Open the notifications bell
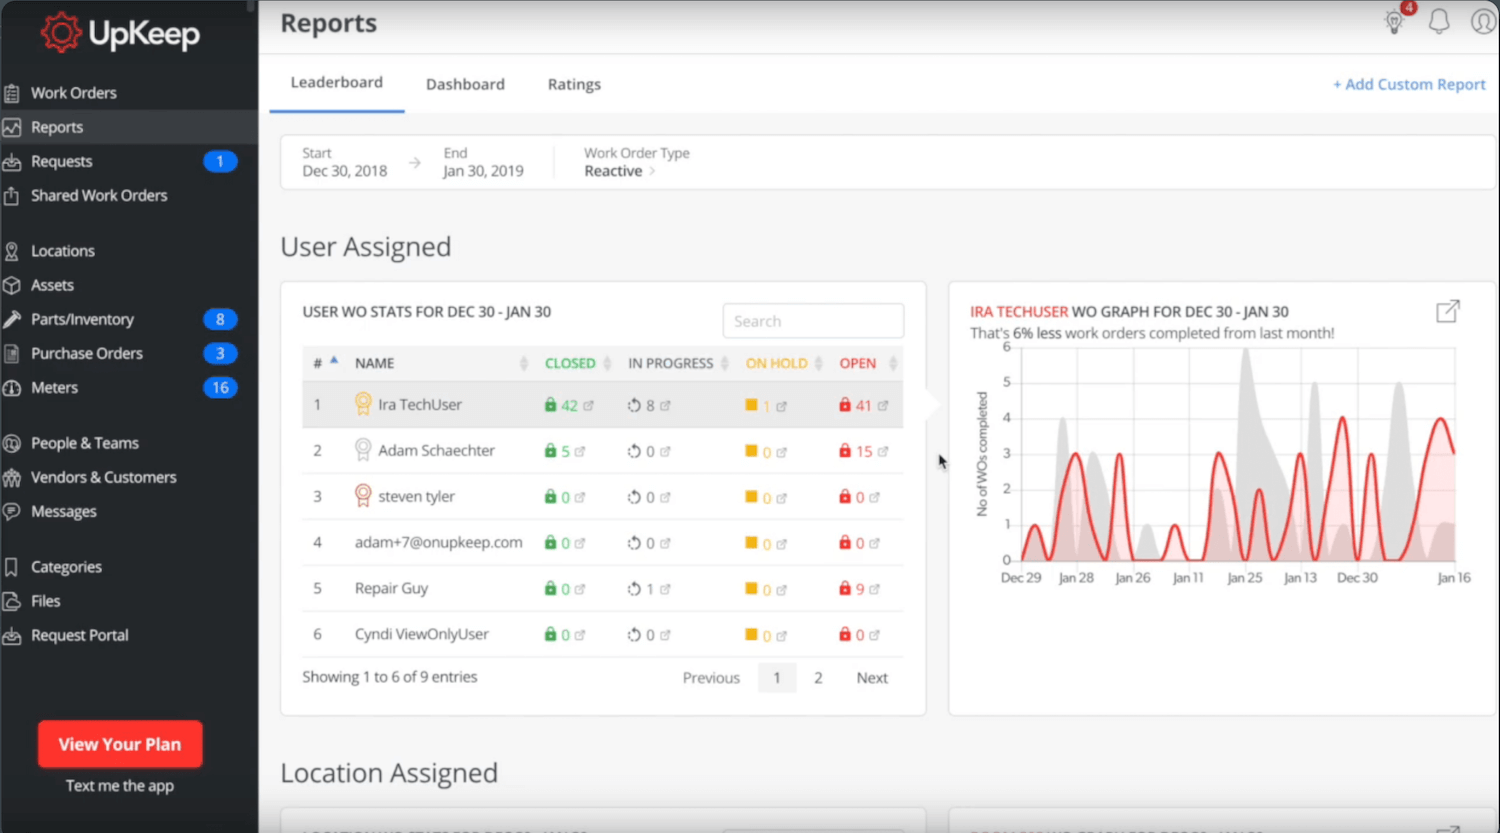Viewport: 1500px width, 833px height. [x=1439, y=20]
